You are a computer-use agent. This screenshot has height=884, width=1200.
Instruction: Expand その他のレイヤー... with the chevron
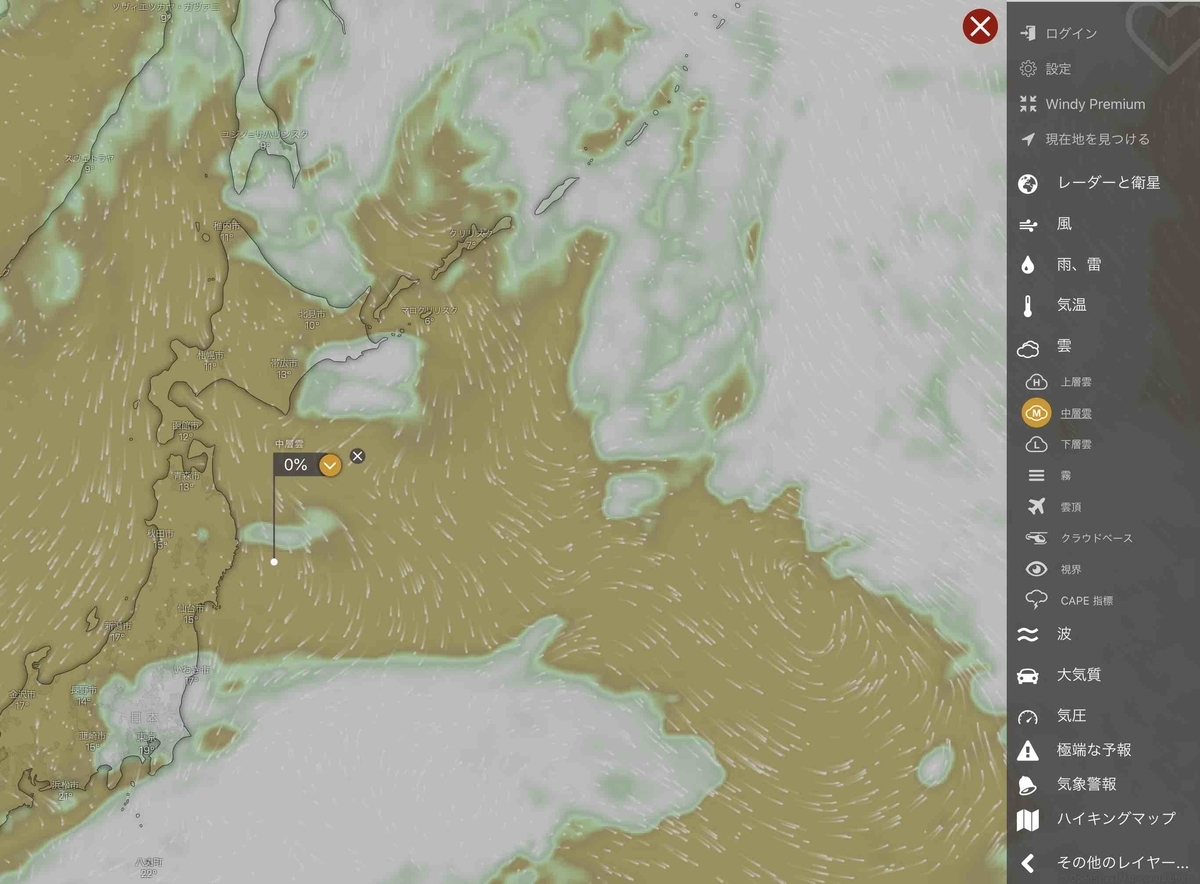point(1027,863)
